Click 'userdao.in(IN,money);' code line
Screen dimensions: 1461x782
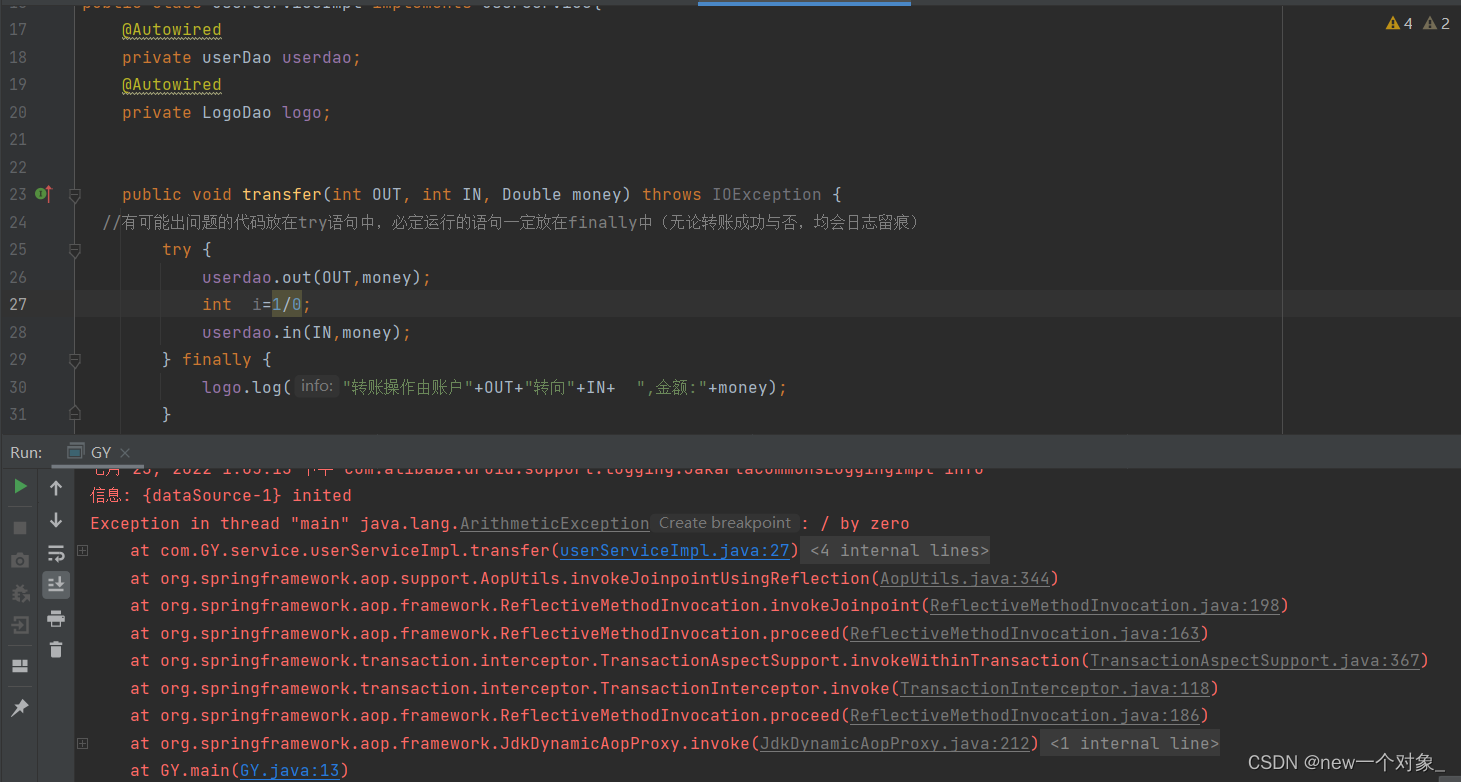[x=306, y=332]
